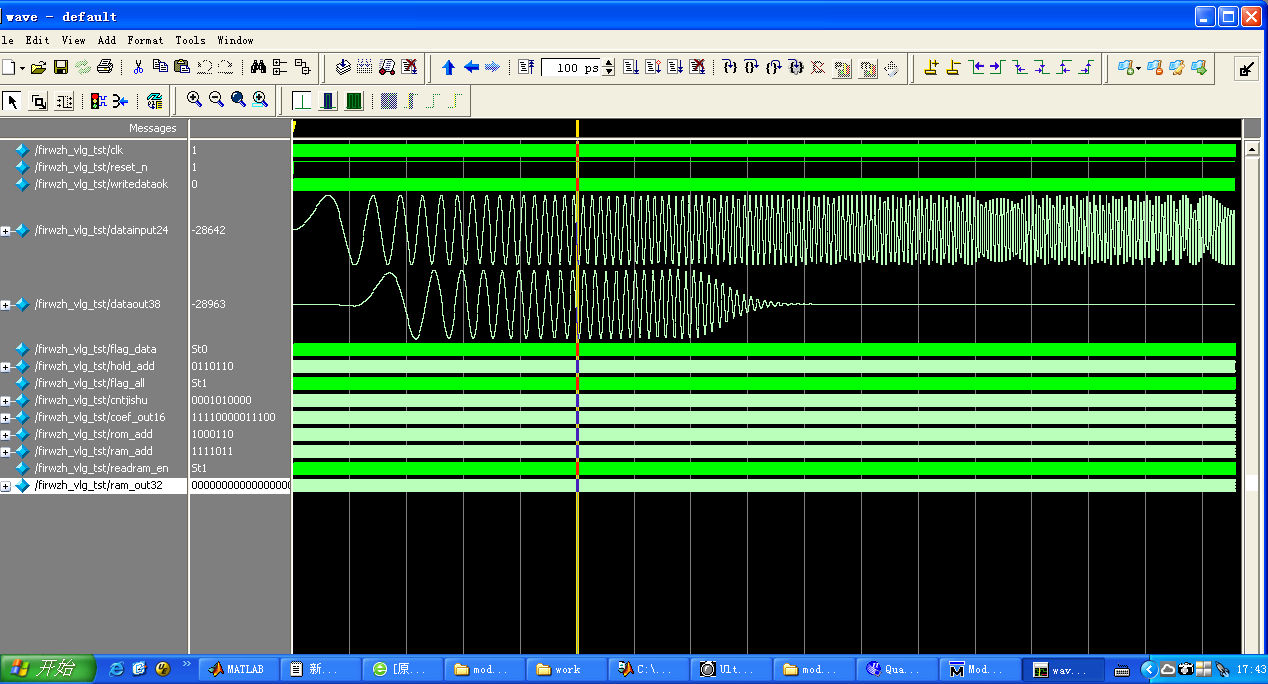Click the waveform vertical scrollbar up arrow
The width and height of the screenshot is (1268, 684).
(1251, 149)
